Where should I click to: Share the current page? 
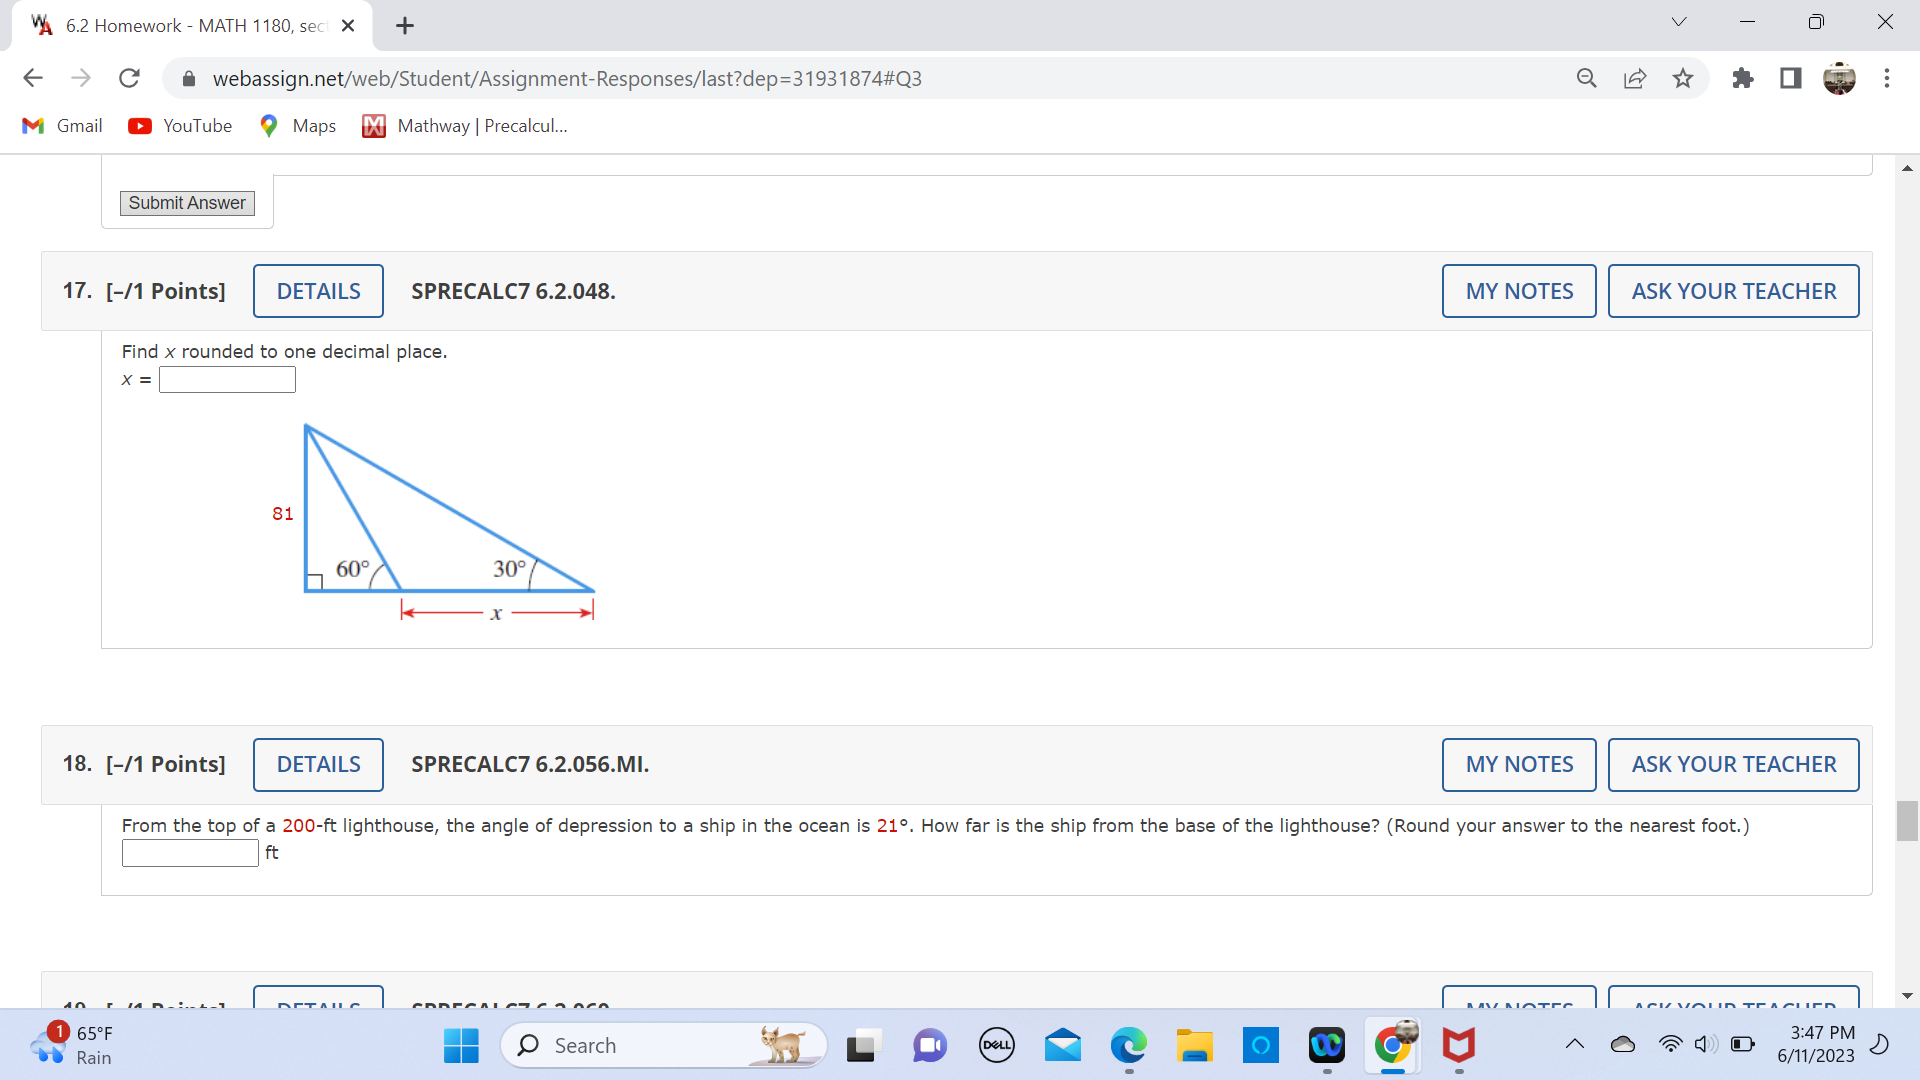1635,78
